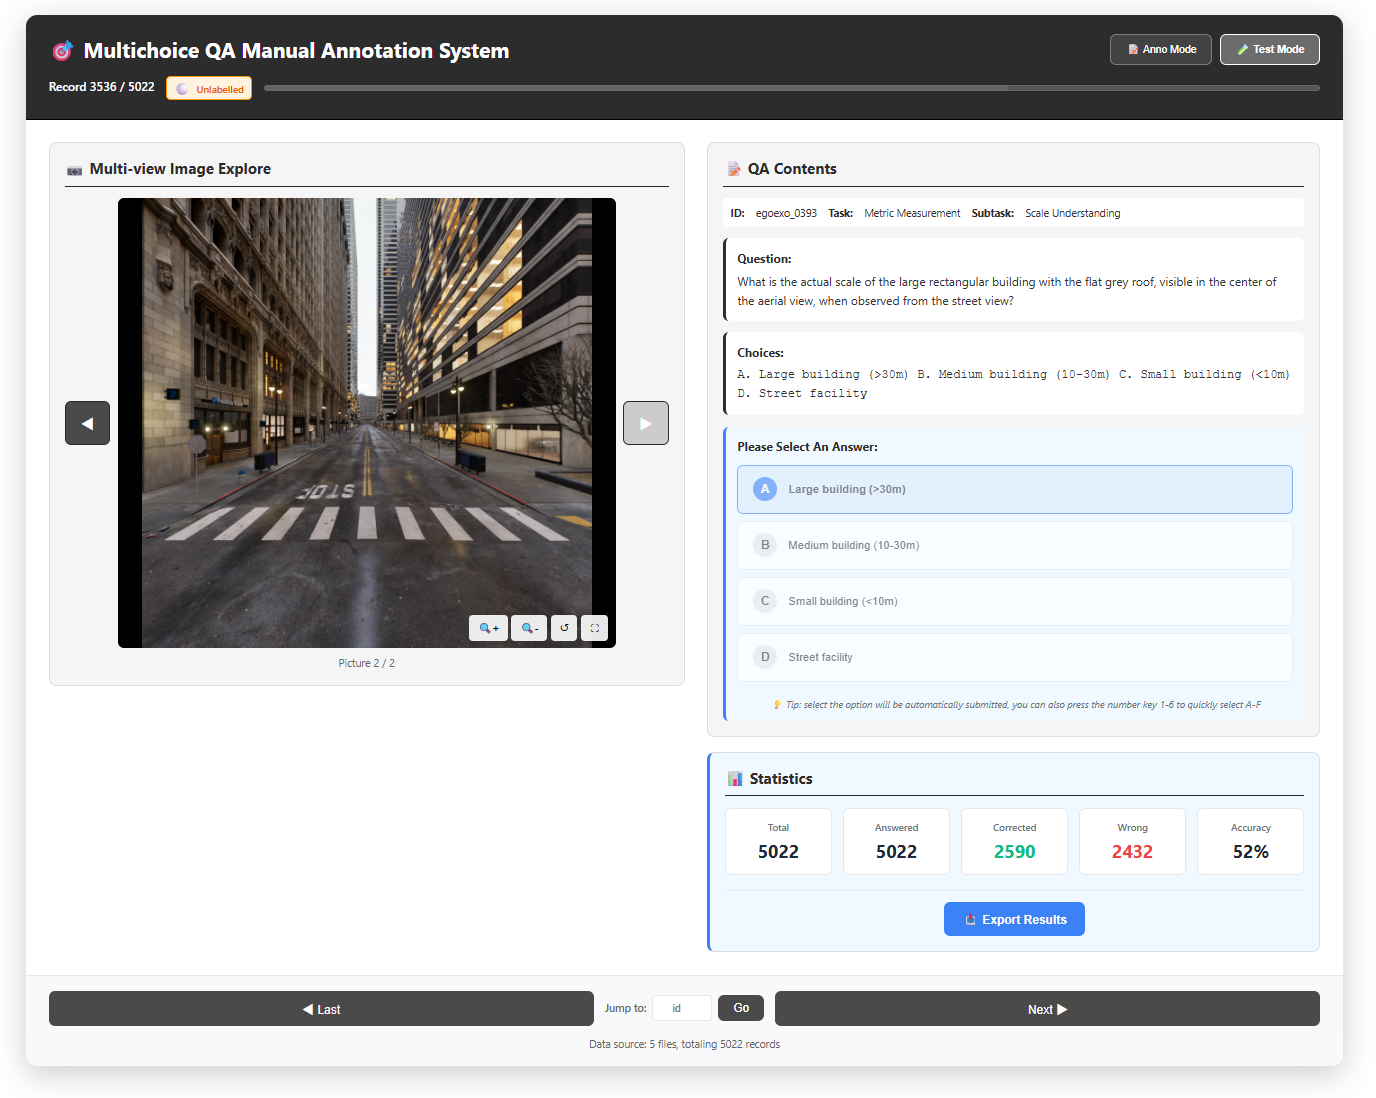Viewport: 1376px width, 1098px height.
Task: Click the Statistics bar chart icon
Action: pos(735,779)
